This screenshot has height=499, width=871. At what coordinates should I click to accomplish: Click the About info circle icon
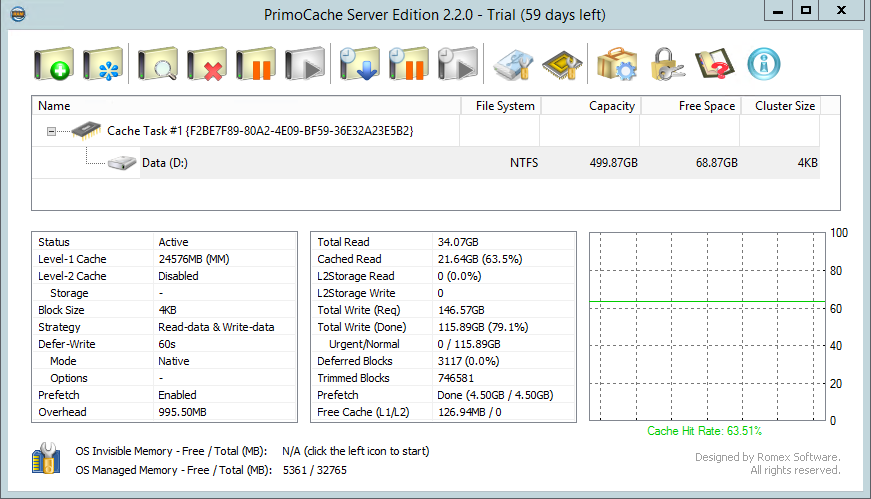[x=764, y=64]
